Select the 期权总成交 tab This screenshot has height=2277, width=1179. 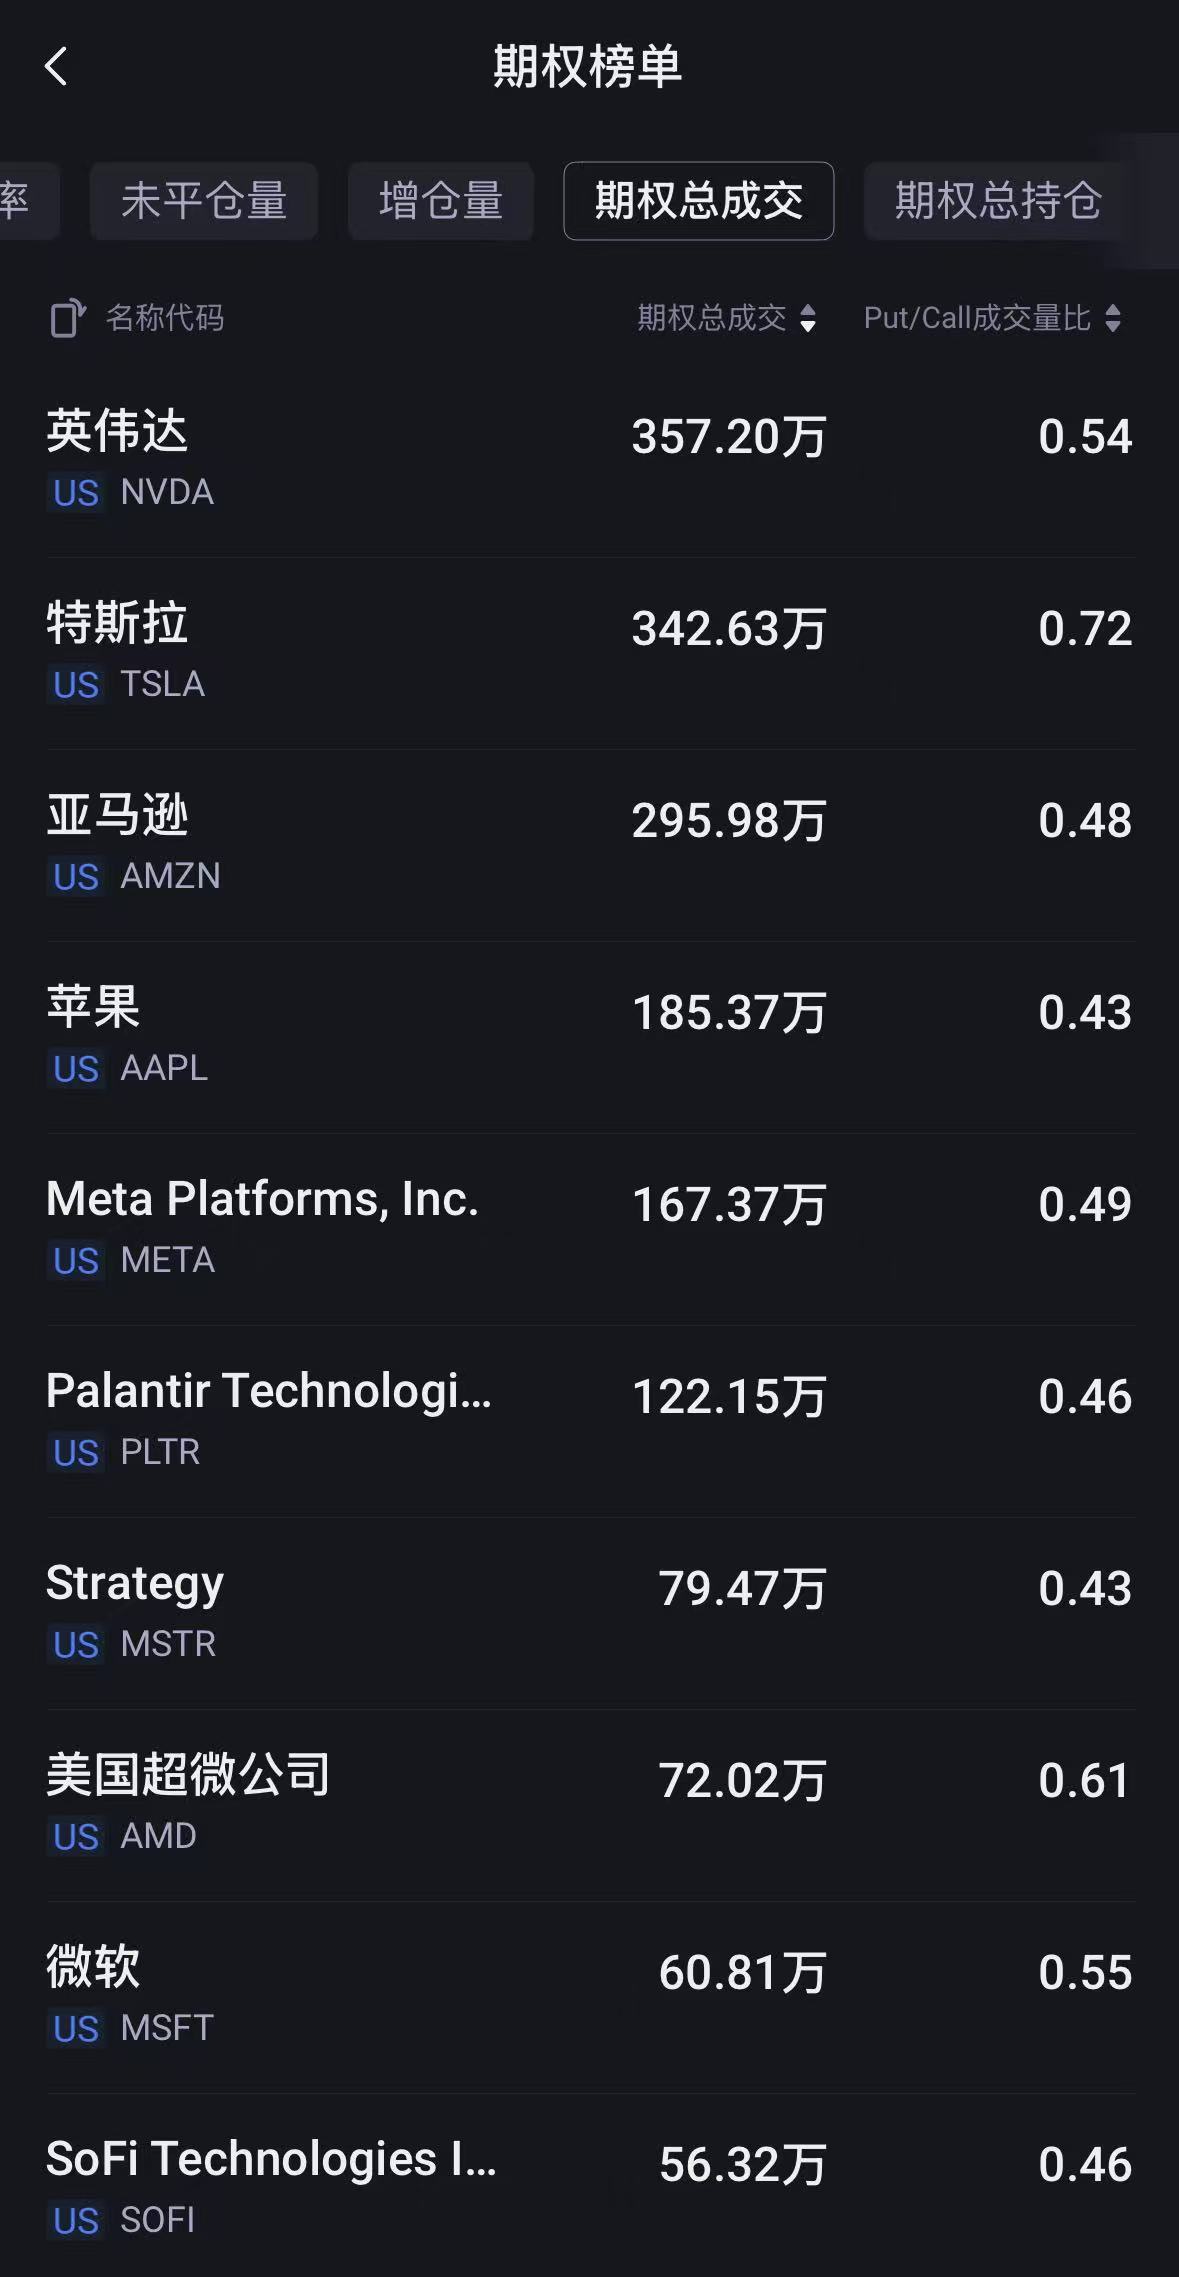click(698, 201)
